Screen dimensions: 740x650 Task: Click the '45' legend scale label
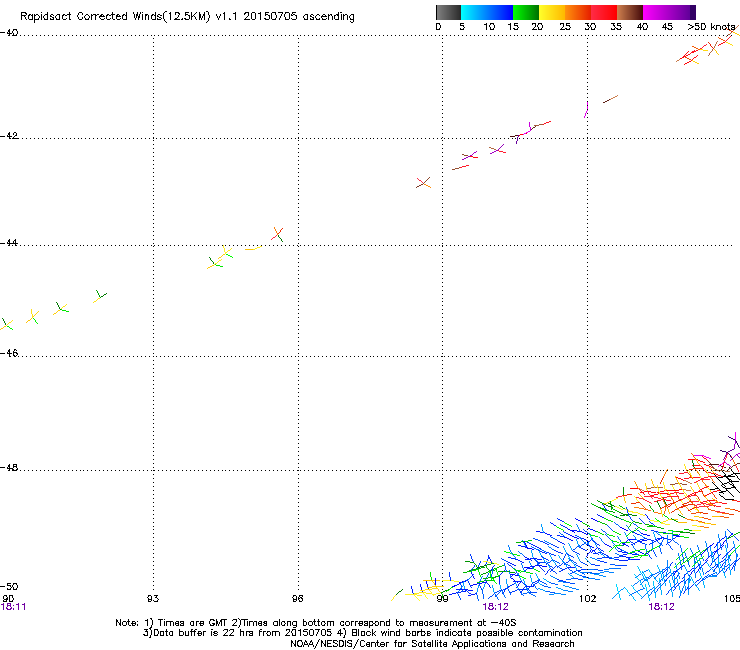(667, 27)
